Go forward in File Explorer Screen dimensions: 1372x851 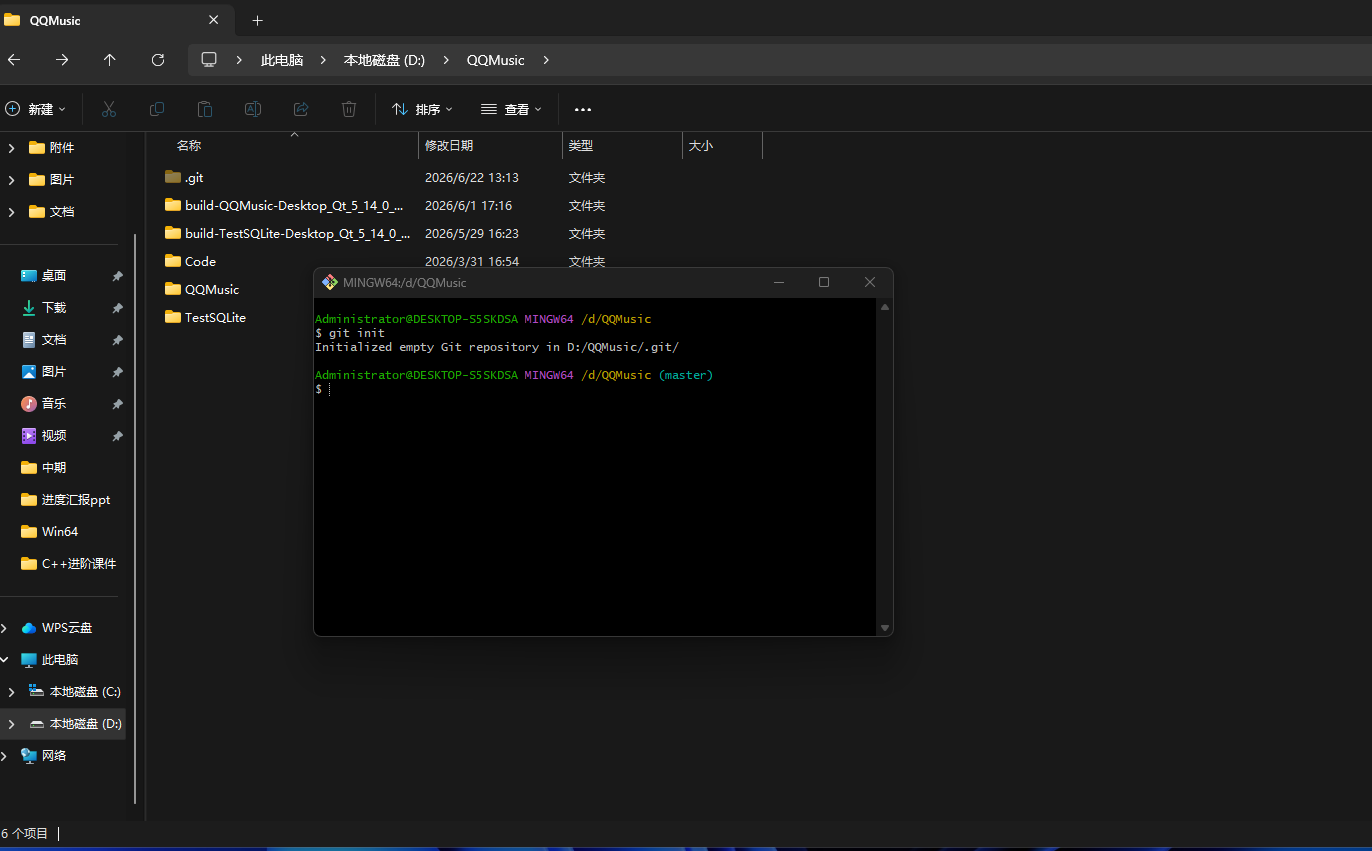point(62,60)
